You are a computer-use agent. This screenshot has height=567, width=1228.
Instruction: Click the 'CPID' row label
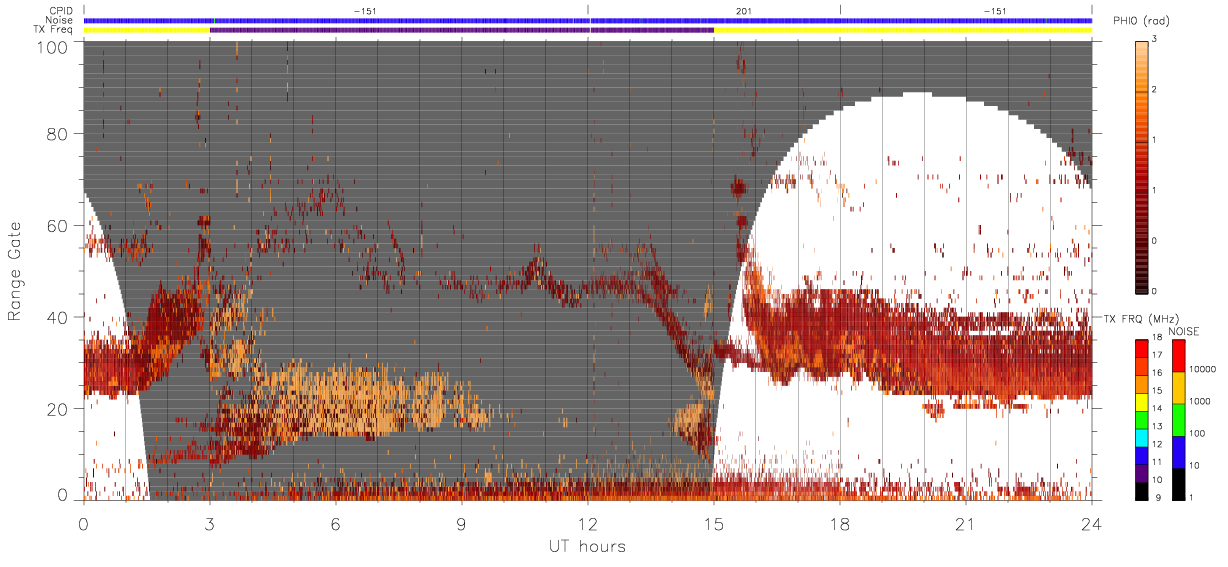tap(61, 11)
